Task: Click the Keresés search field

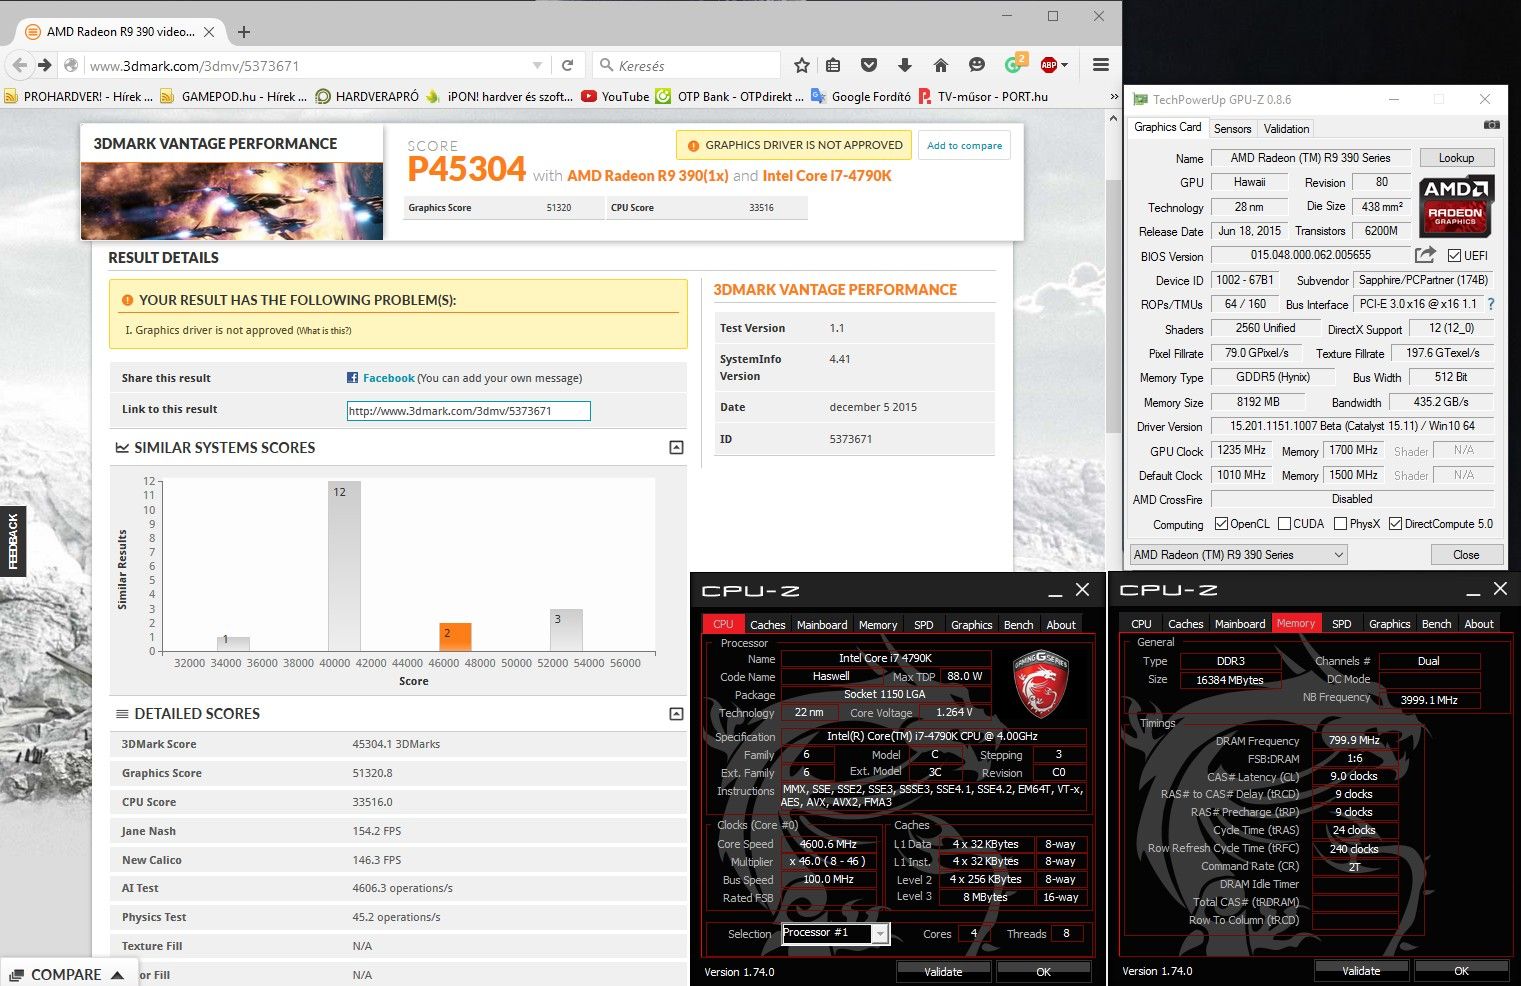Action: click(x=686, y=65)
